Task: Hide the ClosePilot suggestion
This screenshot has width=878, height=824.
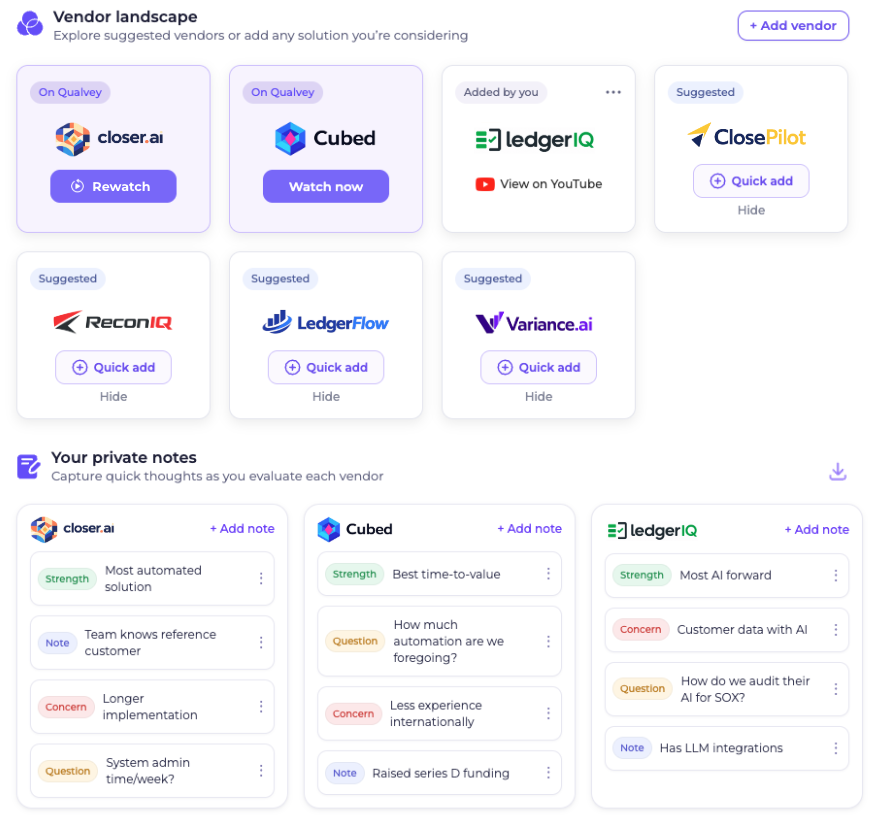Action: 751,210
